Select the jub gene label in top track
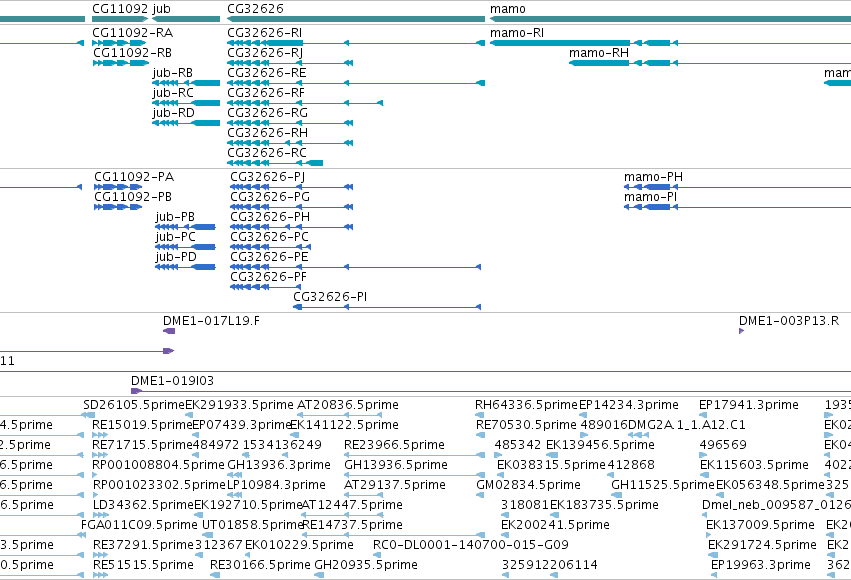Viewport: 851px width, 580px height. [161, 9]
